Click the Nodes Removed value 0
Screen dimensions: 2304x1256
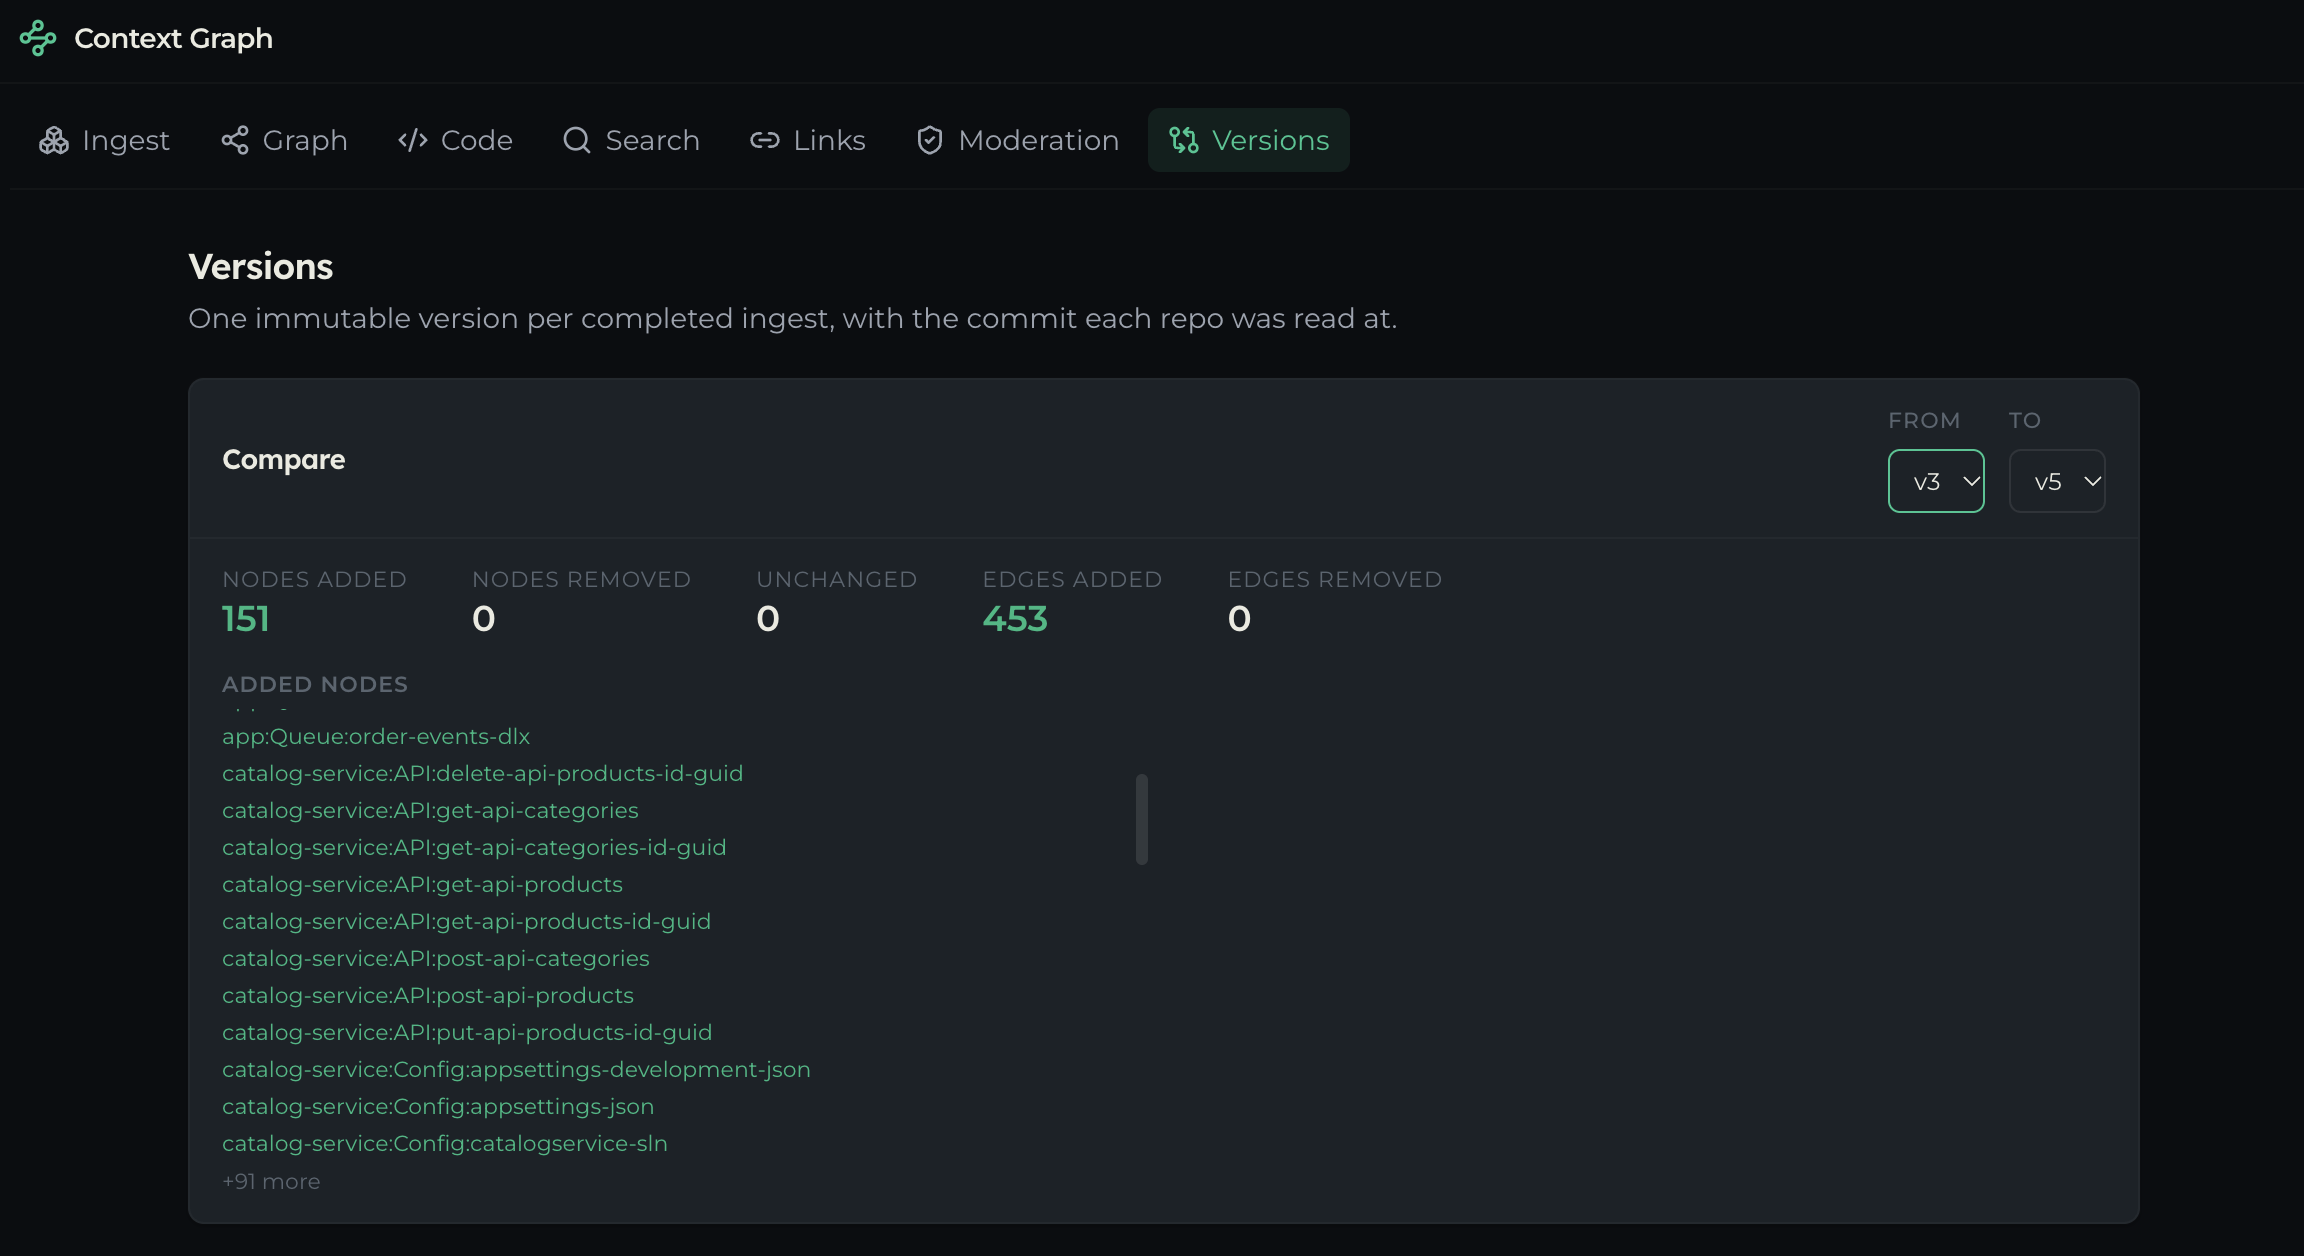tap(484, 619)
